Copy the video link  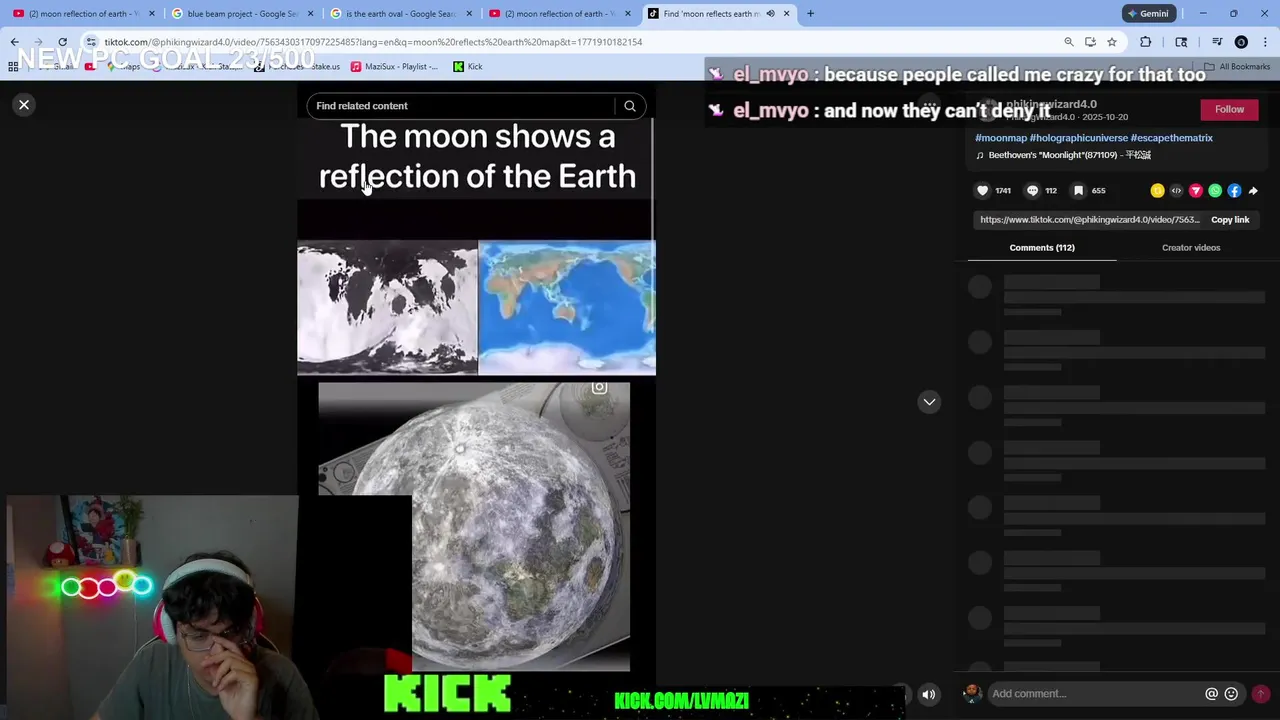coord(1230,220)
